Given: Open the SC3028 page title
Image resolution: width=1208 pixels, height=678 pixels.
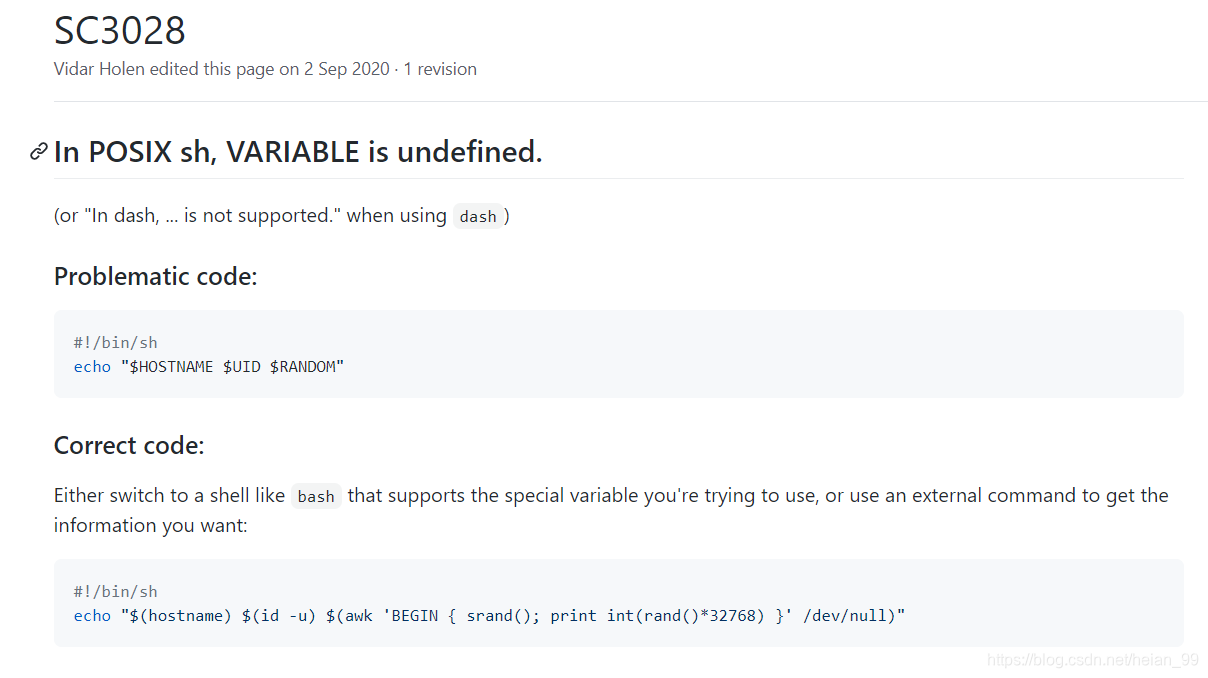Looking at the screenshot, I should click(x=120, y=31).
